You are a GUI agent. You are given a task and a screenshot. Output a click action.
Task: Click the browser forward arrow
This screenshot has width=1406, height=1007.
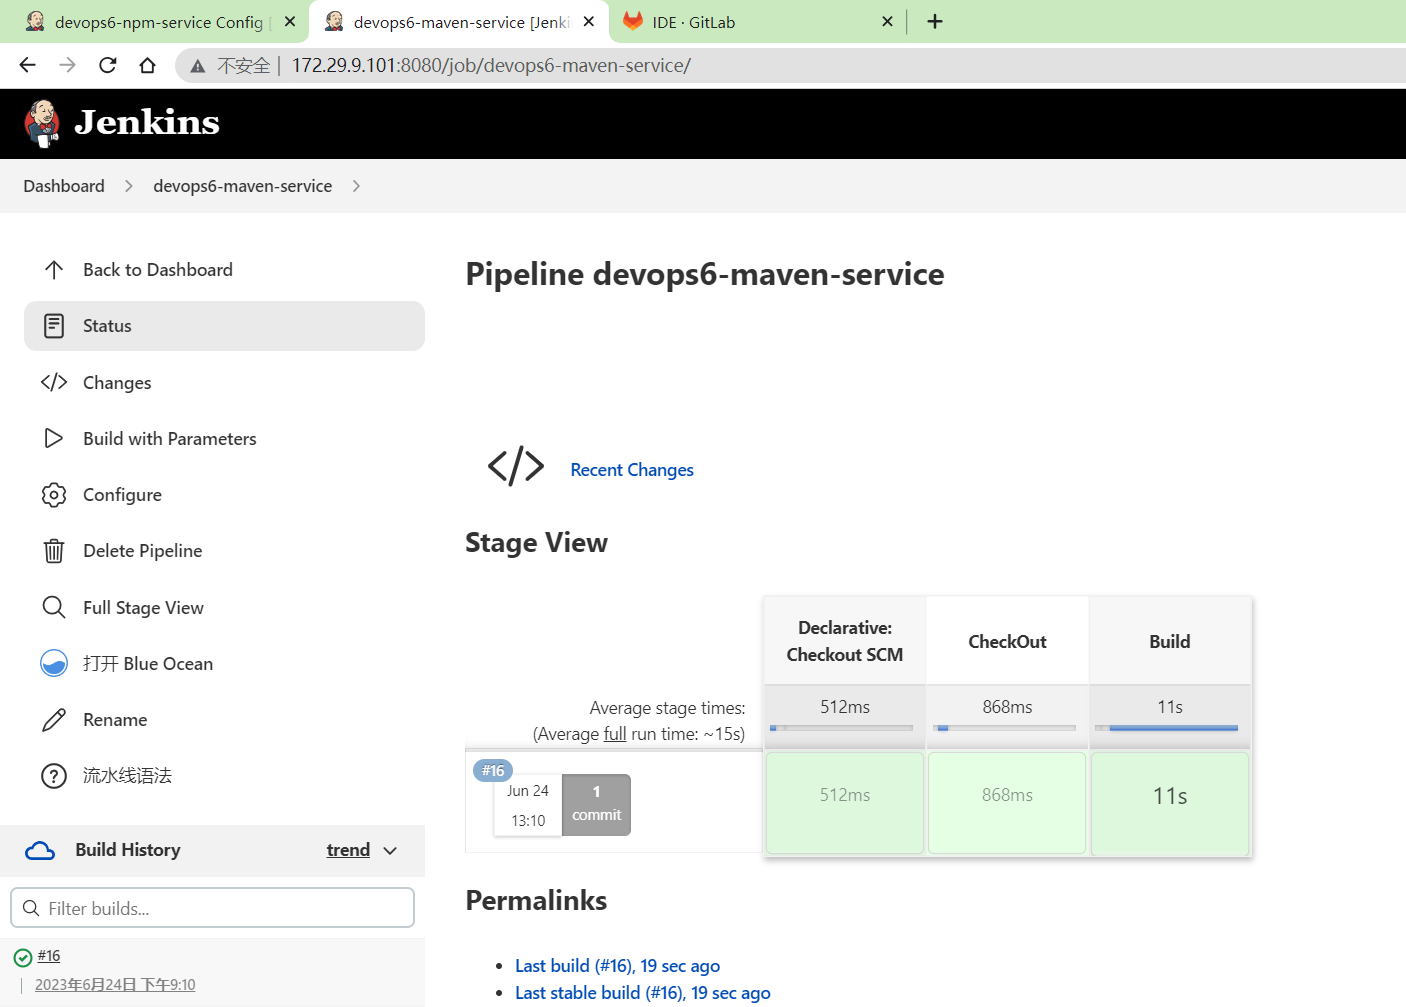[68, 65]
